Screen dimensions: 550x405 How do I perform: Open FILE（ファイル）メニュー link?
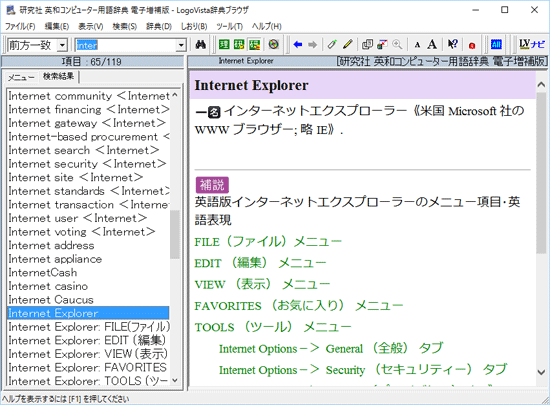click(x=268, y=242)
